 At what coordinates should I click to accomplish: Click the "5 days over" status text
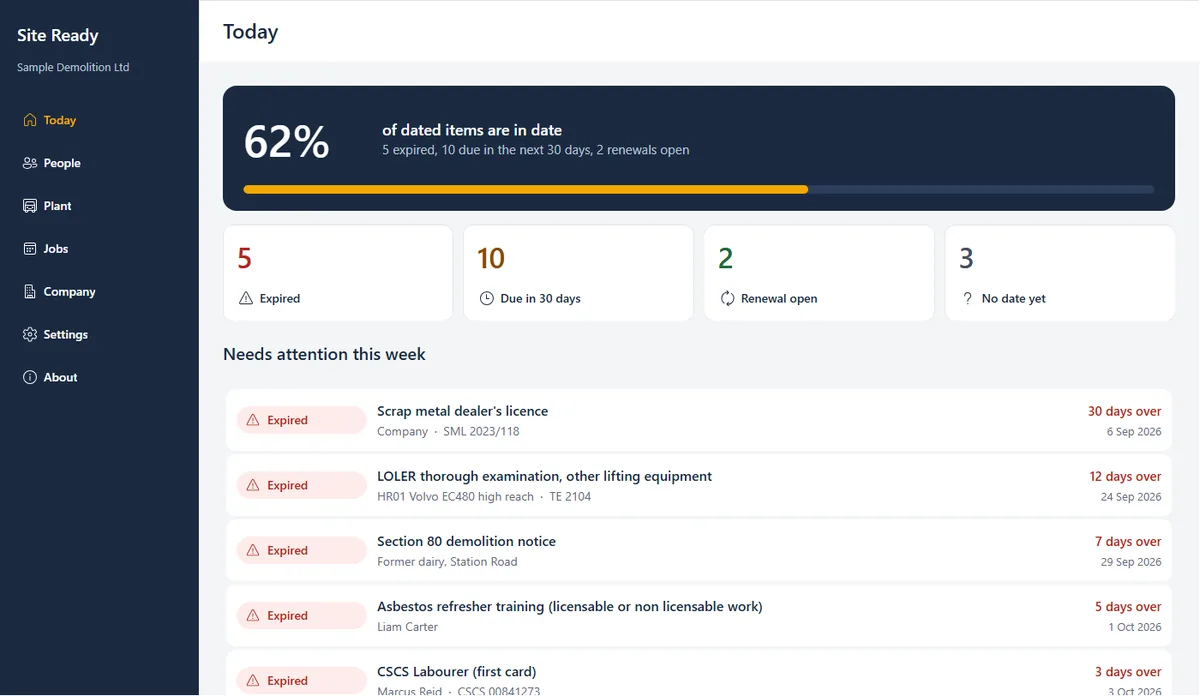click(x=1128, y=606)
